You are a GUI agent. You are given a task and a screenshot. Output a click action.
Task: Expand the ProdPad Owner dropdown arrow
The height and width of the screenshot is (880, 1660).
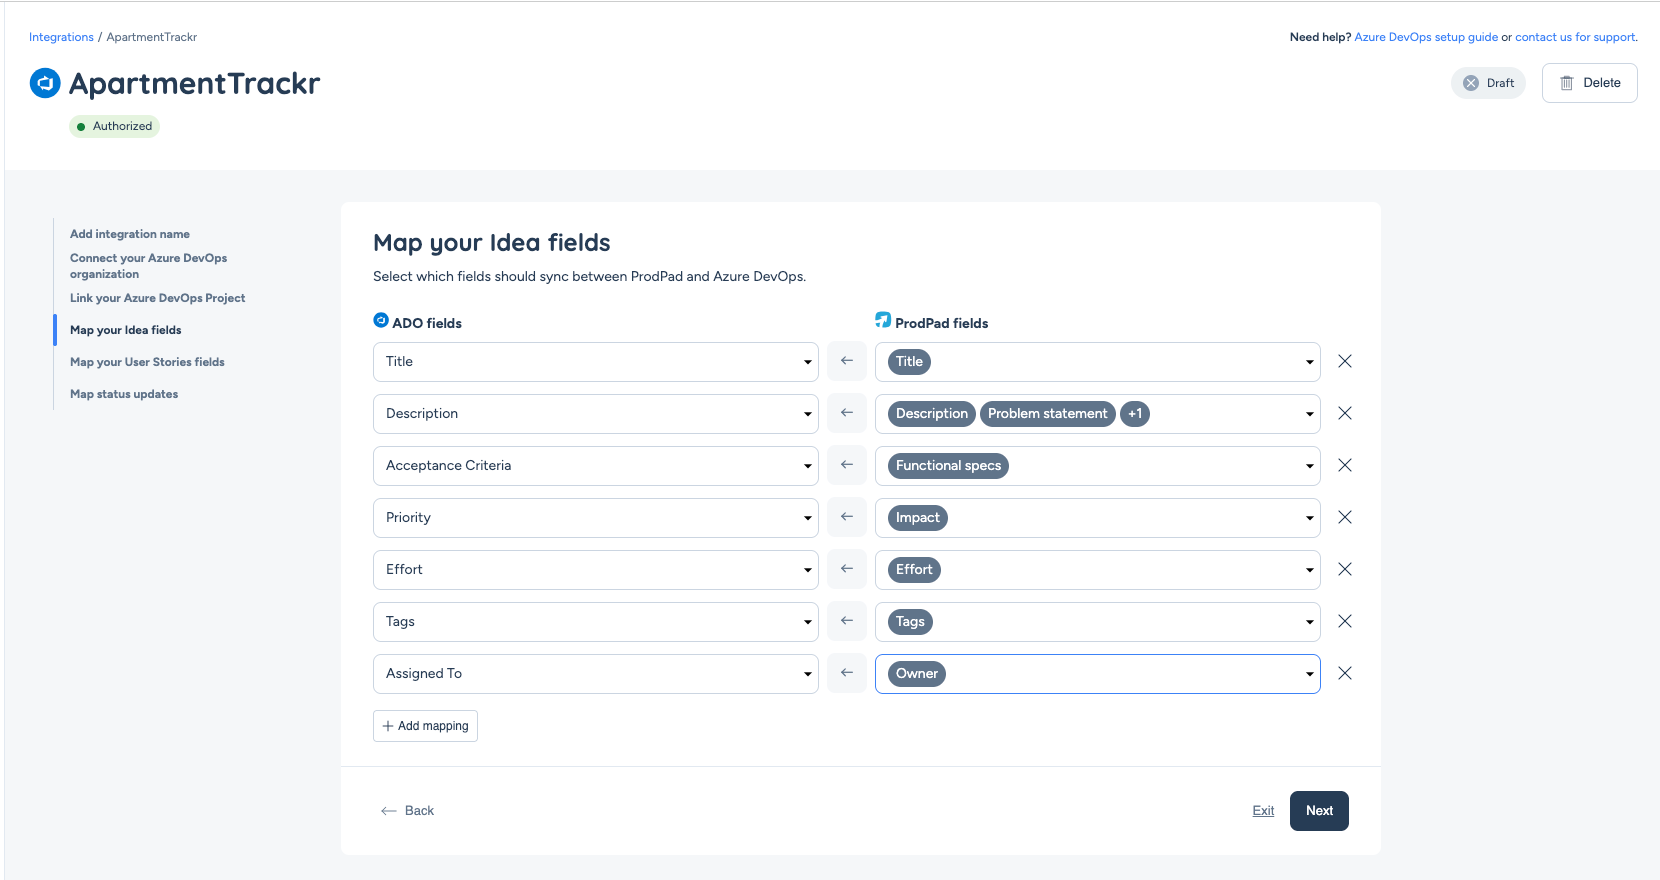(x=1309, y=674)
